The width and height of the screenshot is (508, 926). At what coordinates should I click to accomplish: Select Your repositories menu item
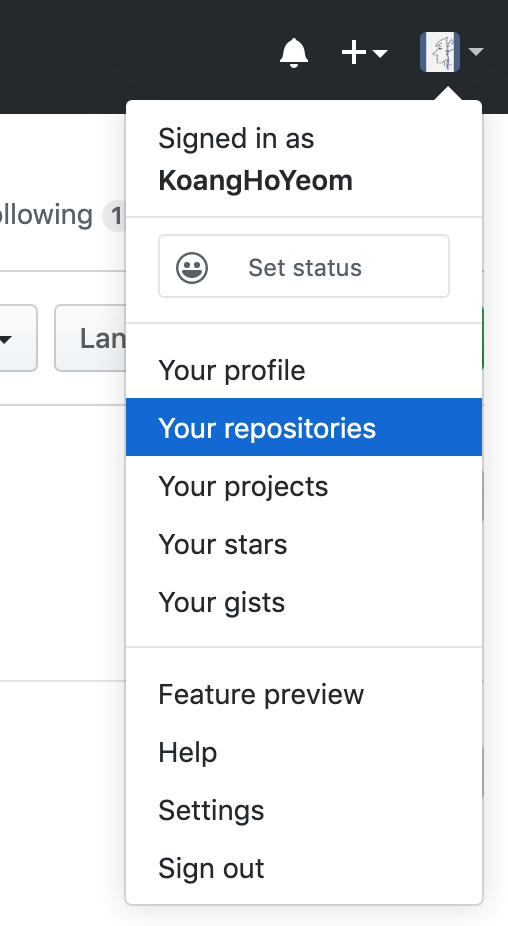[304, 428]
